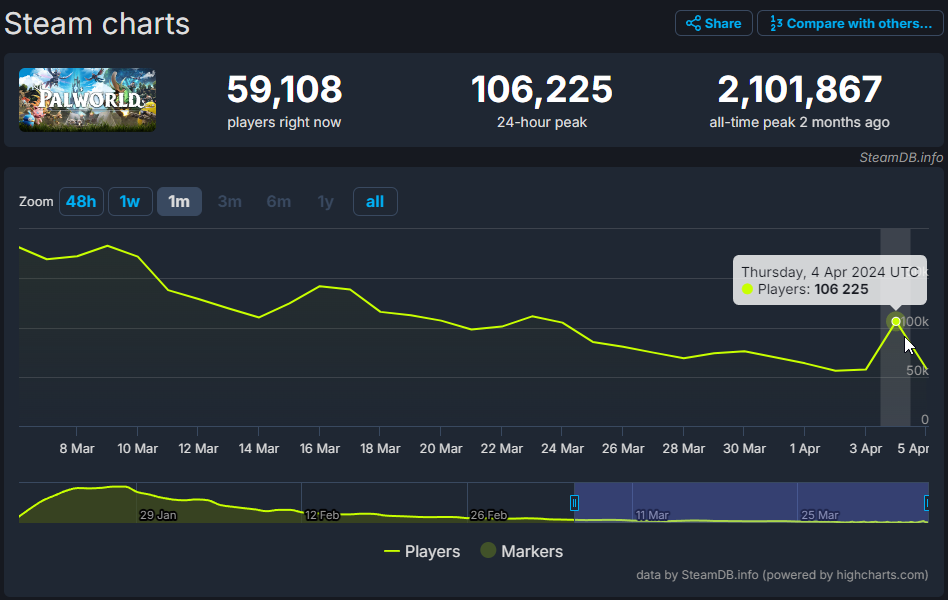Choose the 3m zoom option
The height and width of the screenshot is (600, 948).
point(229,202)
